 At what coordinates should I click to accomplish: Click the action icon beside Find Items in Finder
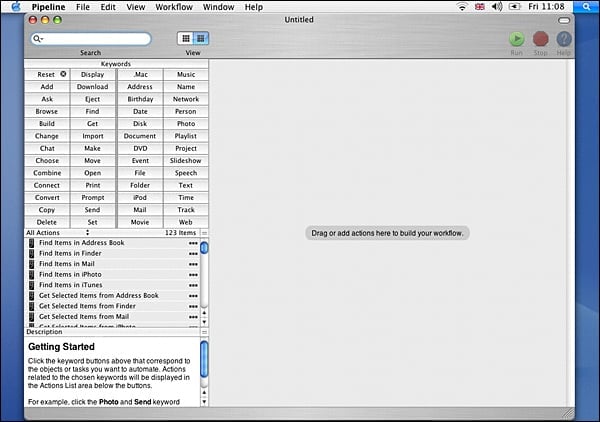click(31, 253)
